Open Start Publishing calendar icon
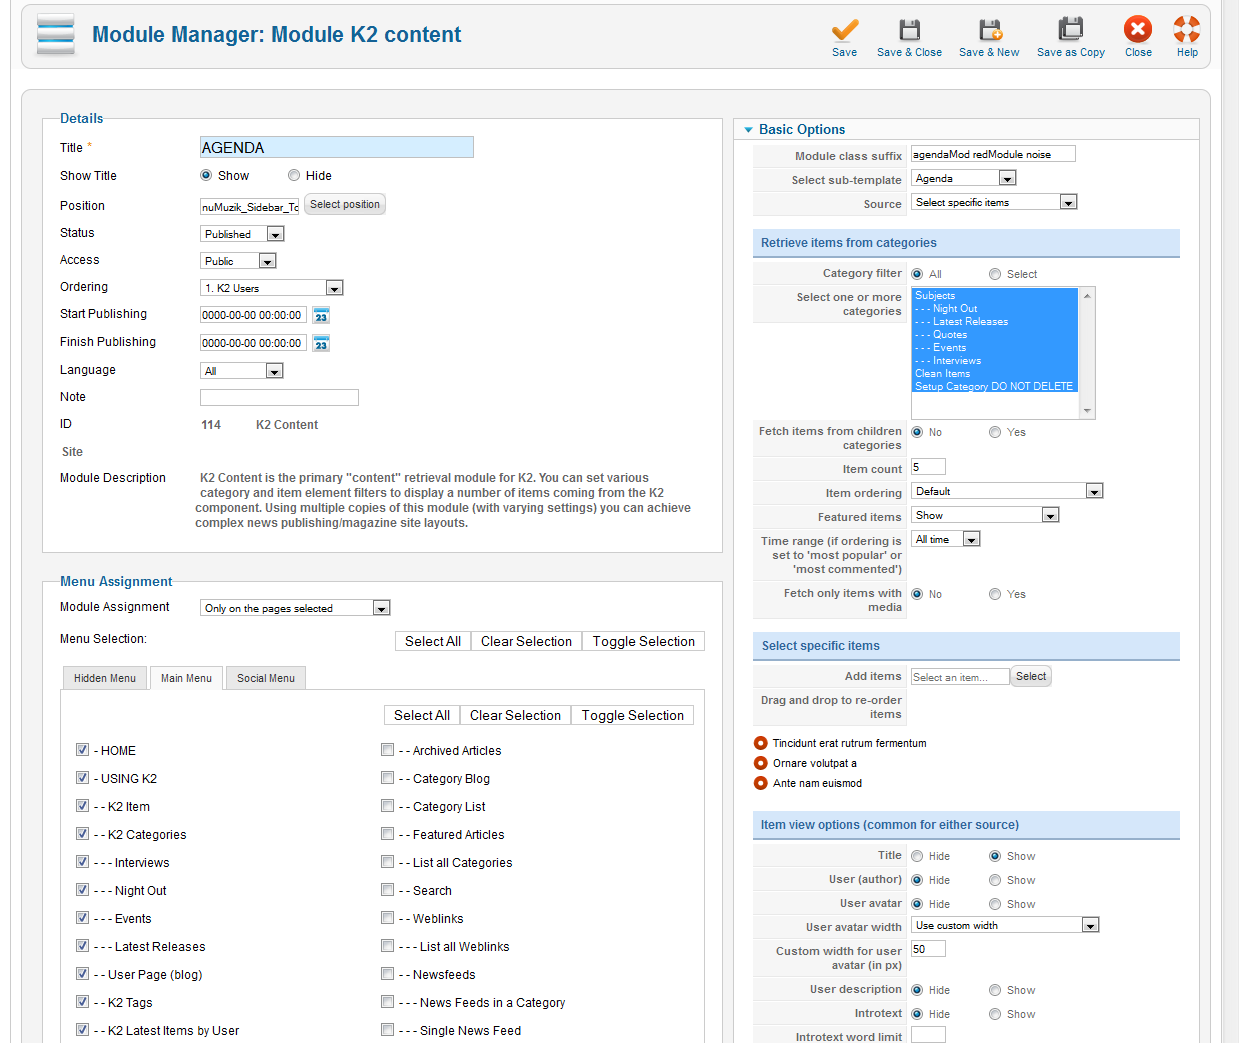1249x1043 pixels. 321,315
